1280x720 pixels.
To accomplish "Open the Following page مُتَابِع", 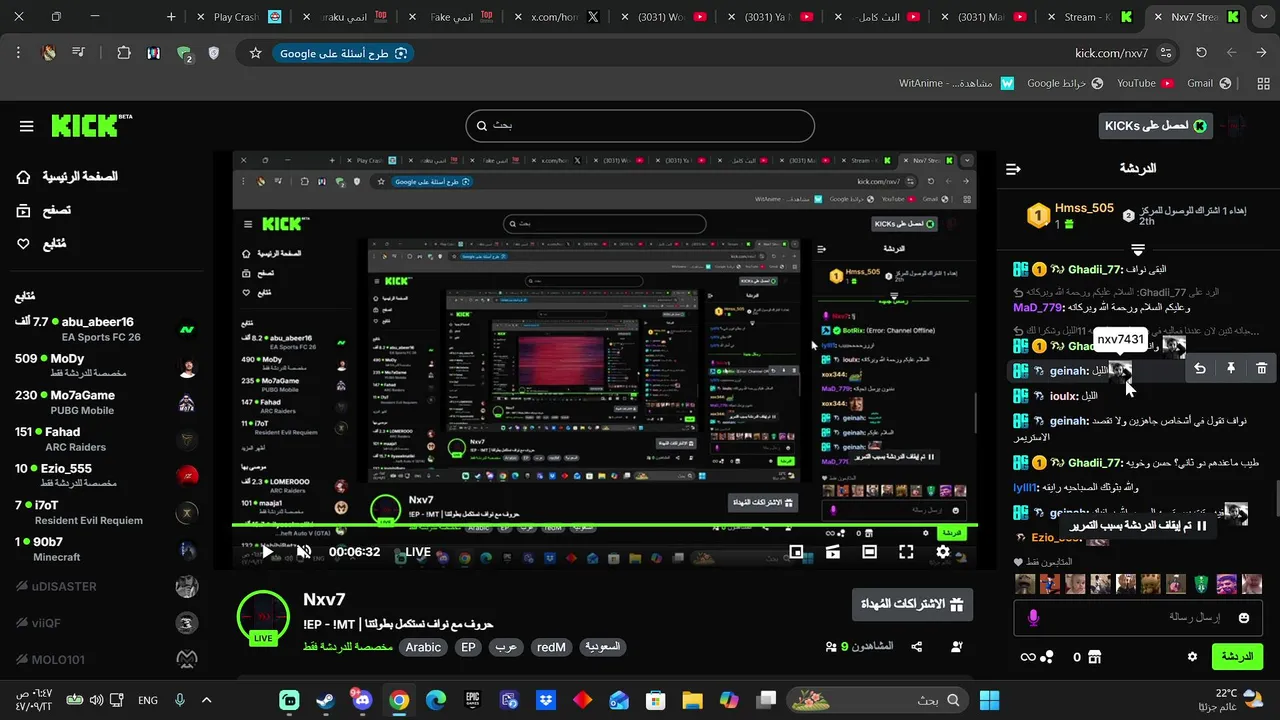I will point(42,243).
